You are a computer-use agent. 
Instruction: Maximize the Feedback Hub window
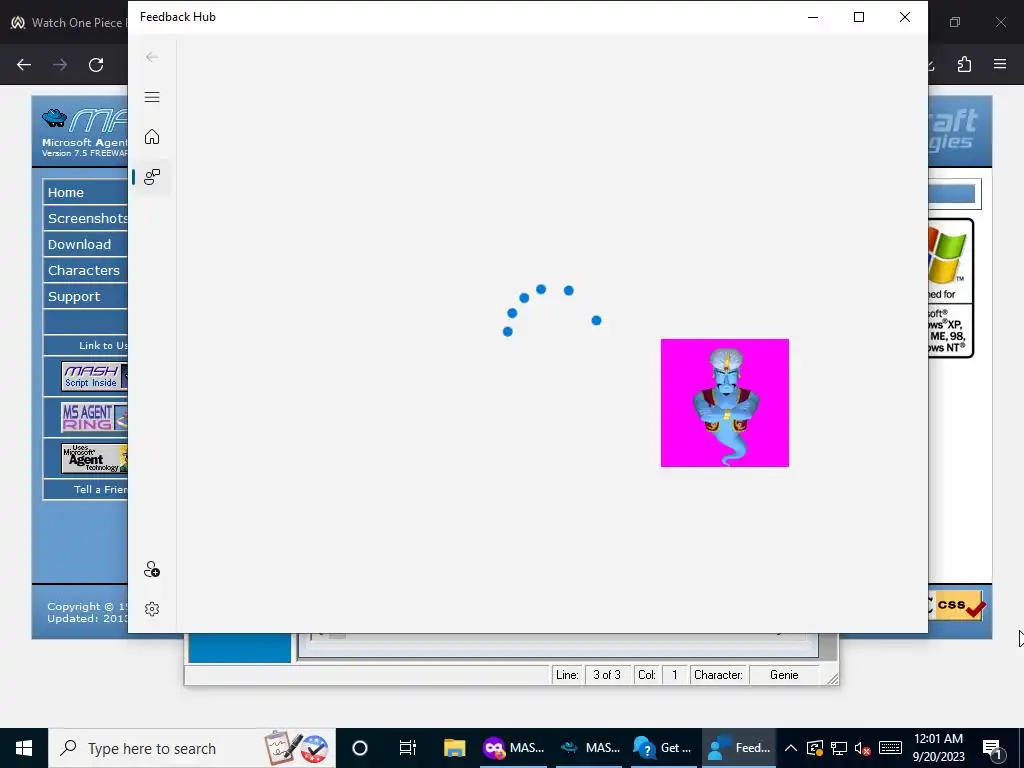point(859,17)
